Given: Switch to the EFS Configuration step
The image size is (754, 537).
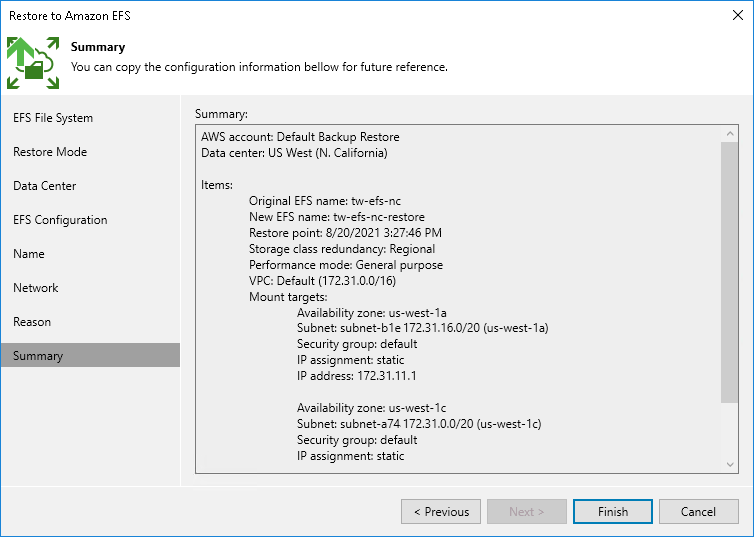Looking at the screenshot, I should pos(60,220).
